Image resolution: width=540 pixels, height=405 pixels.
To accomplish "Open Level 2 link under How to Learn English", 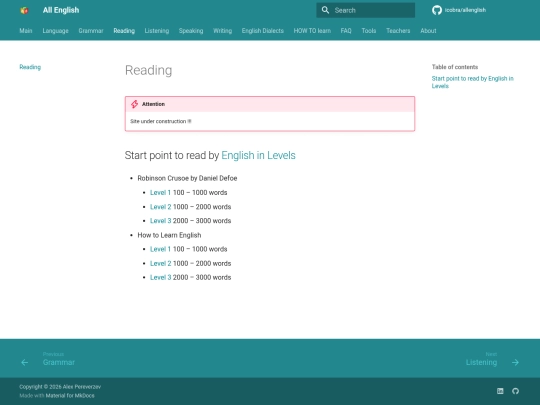I will [x=160, y=263].
